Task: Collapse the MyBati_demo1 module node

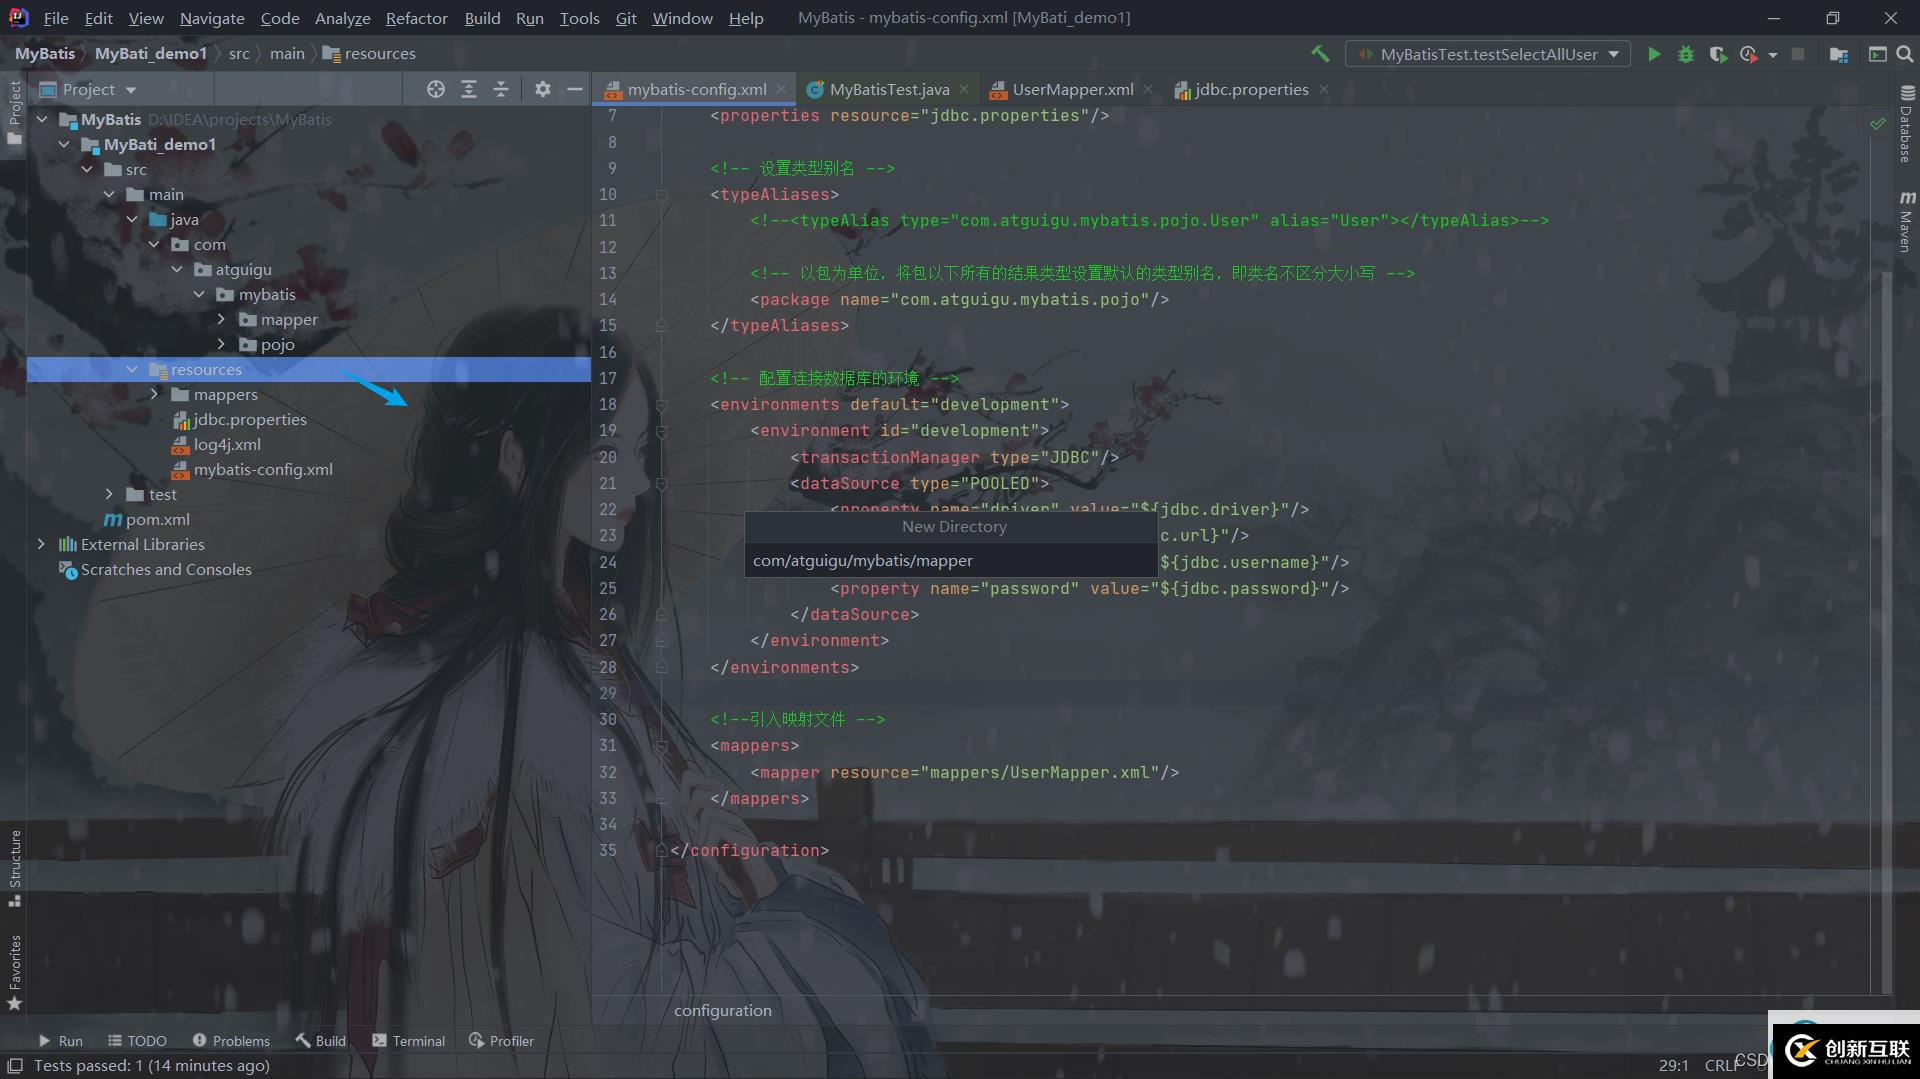Action: coord(65,144)
